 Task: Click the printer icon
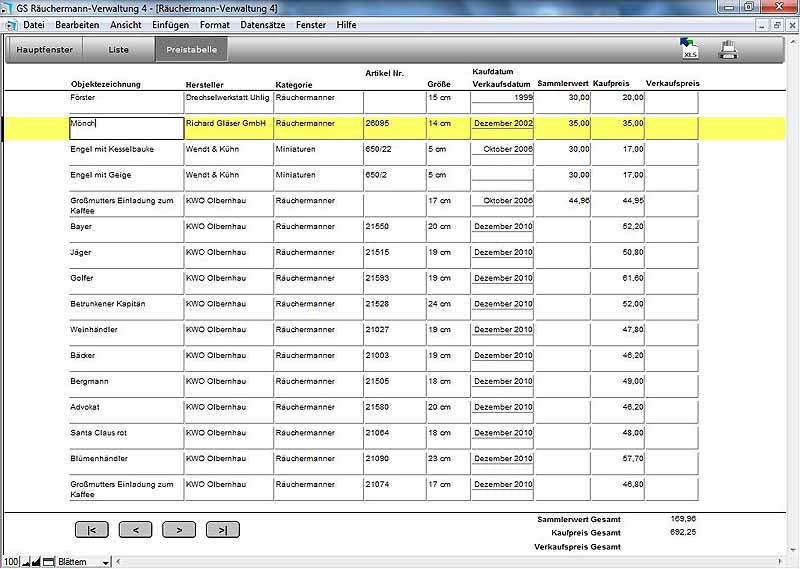[729, 49]
